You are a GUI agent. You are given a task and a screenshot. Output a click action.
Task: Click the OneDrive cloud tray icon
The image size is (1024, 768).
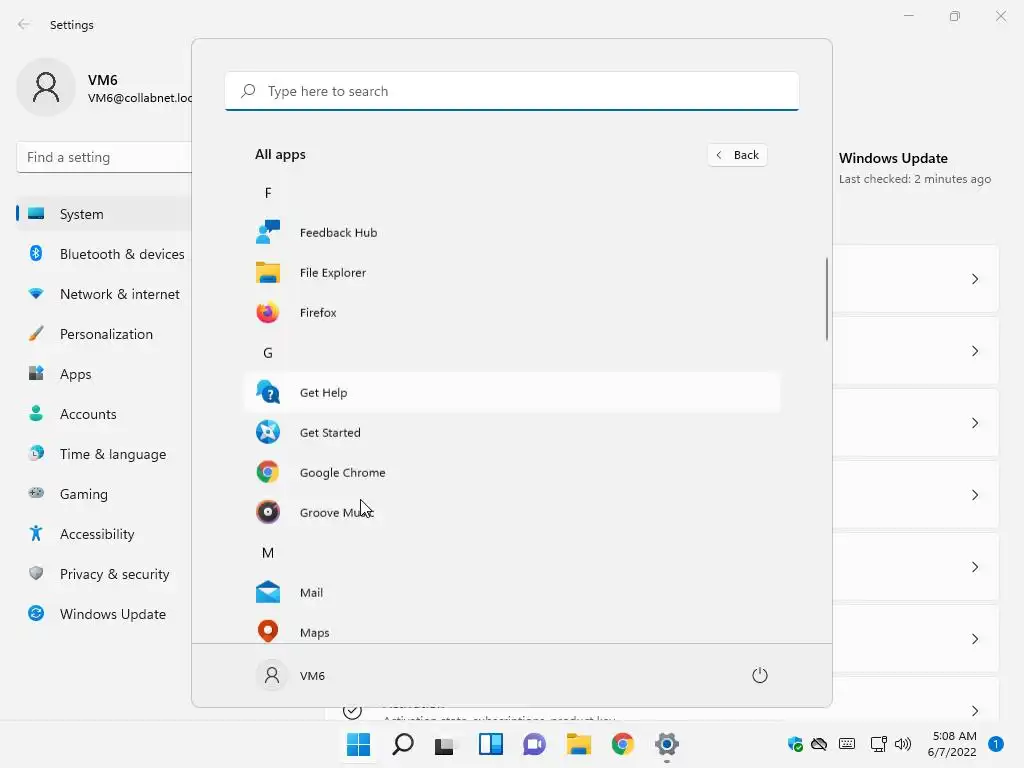coord(819,744)
